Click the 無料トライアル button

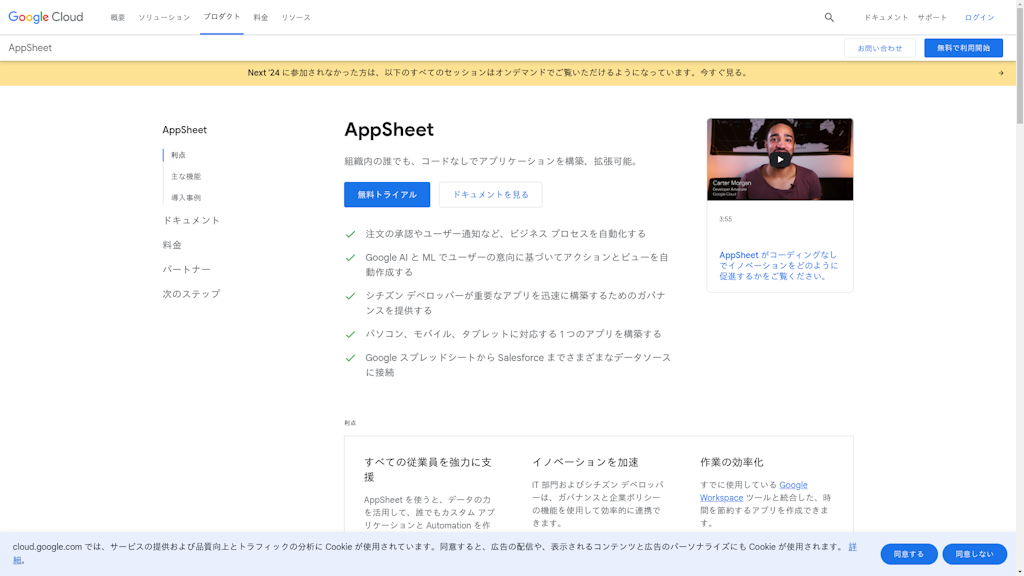pos(387,195)
